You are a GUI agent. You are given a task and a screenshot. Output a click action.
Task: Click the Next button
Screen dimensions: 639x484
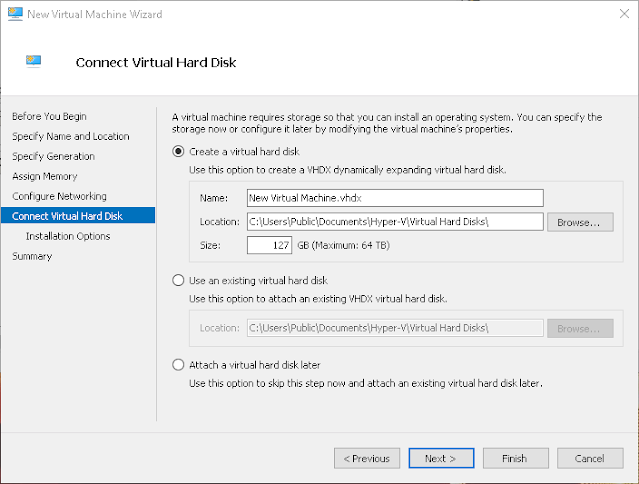click(x=441, y=458)
